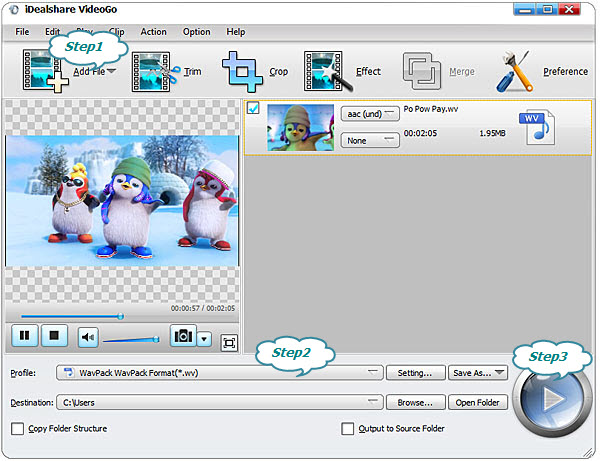Open the Clip menu
Viewport: 600px width, 461px height.
pos(116,32)
